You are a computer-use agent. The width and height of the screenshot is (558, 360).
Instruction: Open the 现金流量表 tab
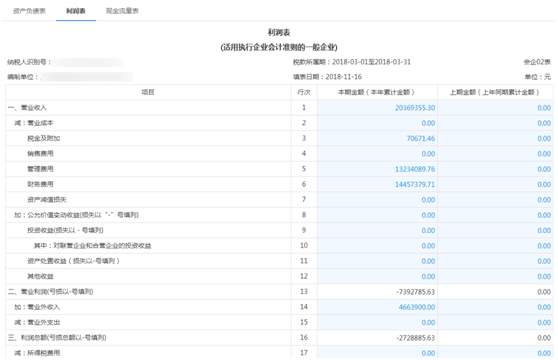[122, 11]
